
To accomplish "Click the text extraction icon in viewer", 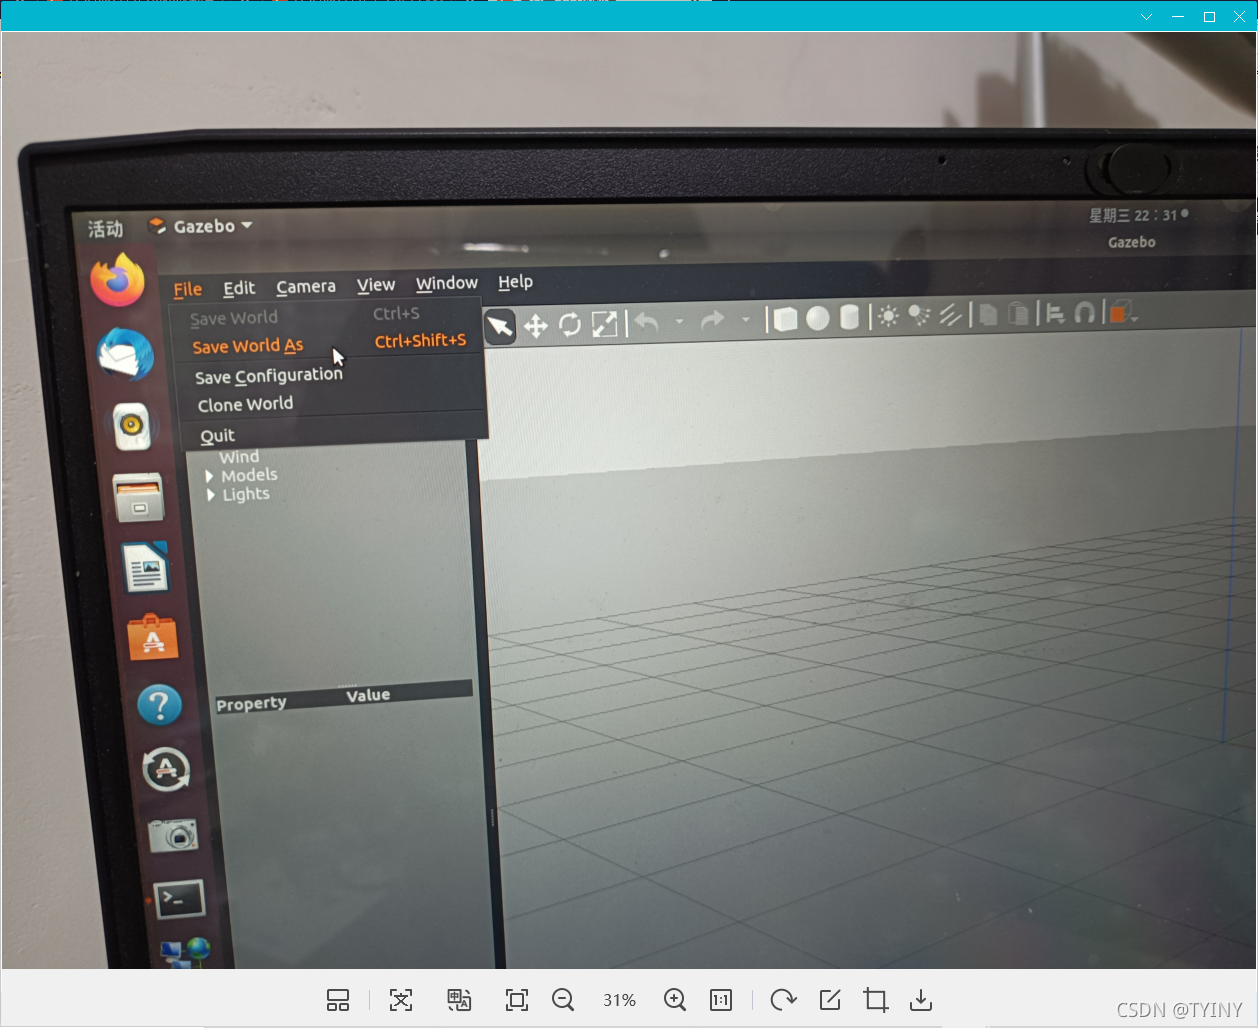I will 401,1000.
